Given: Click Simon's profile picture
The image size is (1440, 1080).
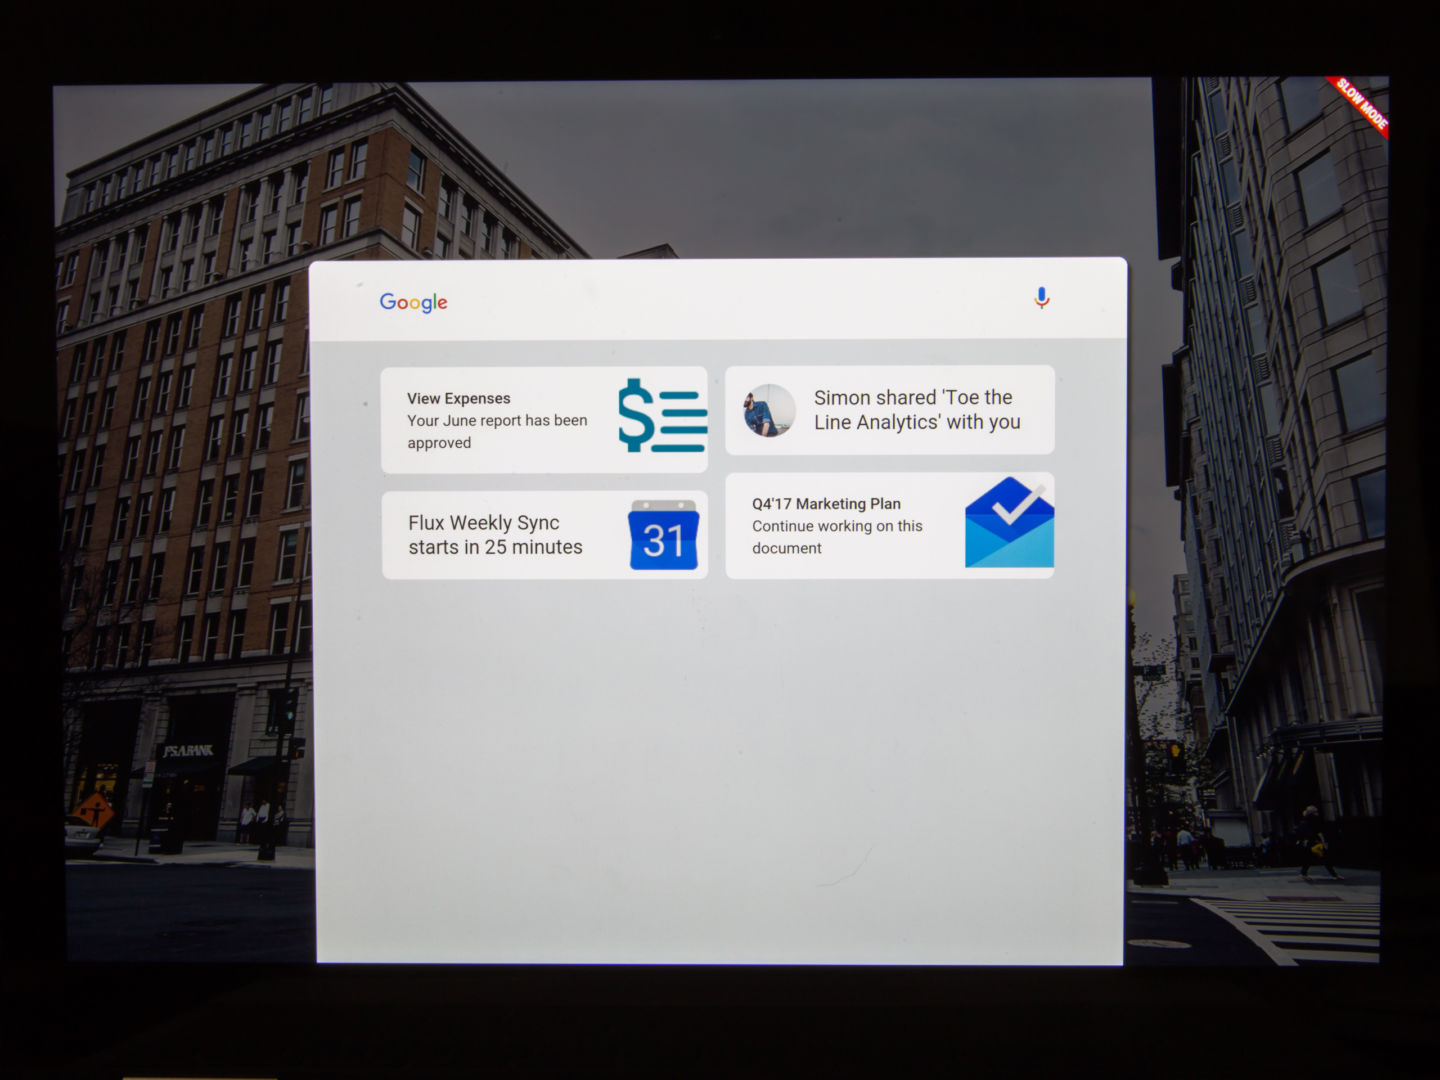Looking at the screenshot, I should pyautogui.click(x=769, y=410).
